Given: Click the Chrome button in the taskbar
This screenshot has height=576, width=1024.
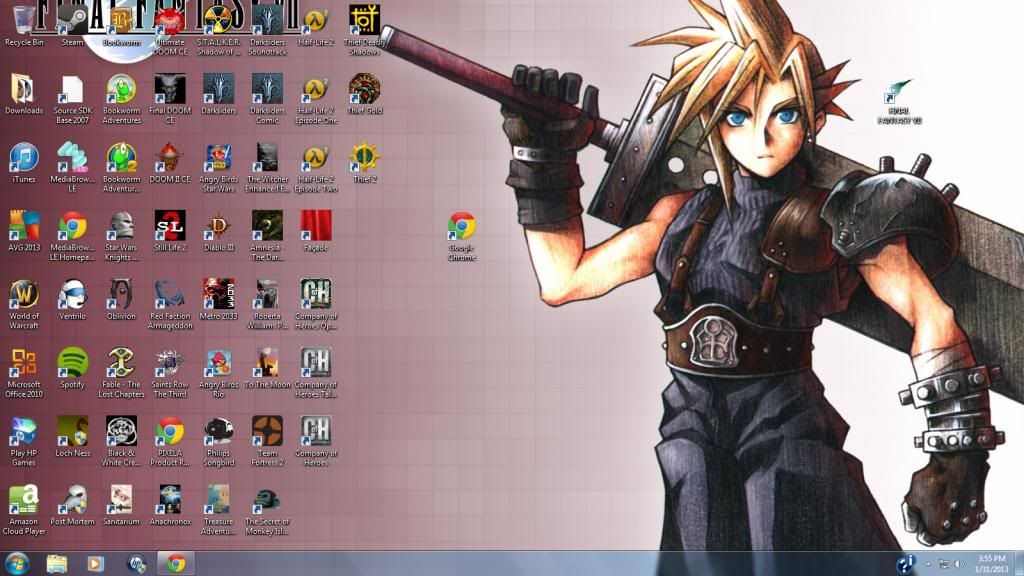Looking at the screenshot, I should [x=176, y=563].
